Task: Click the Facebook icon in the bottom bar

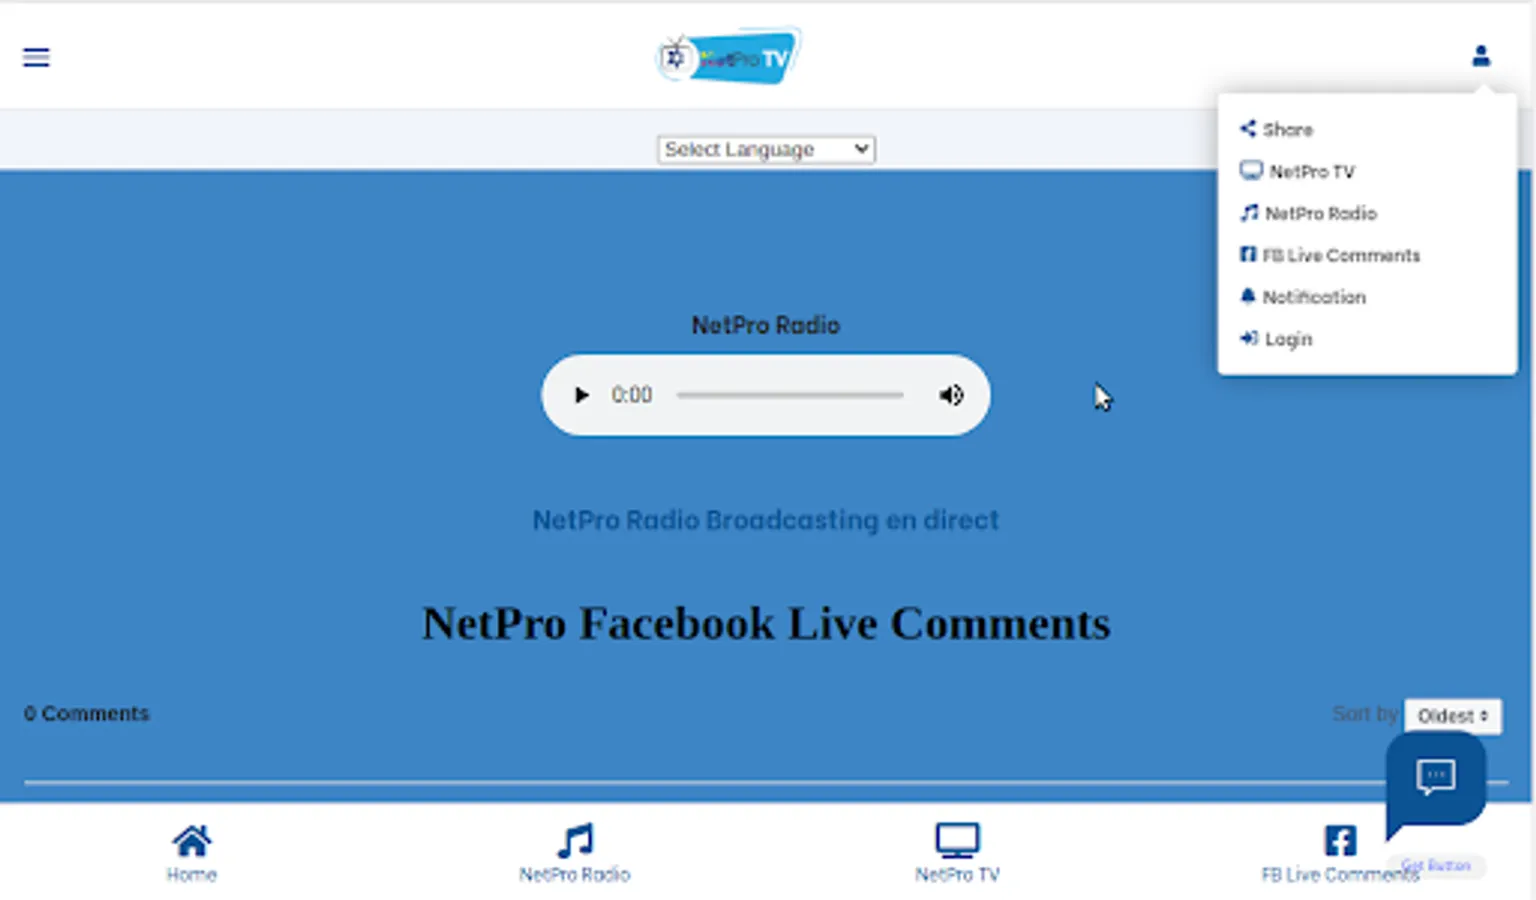Action: [1340, 841]
